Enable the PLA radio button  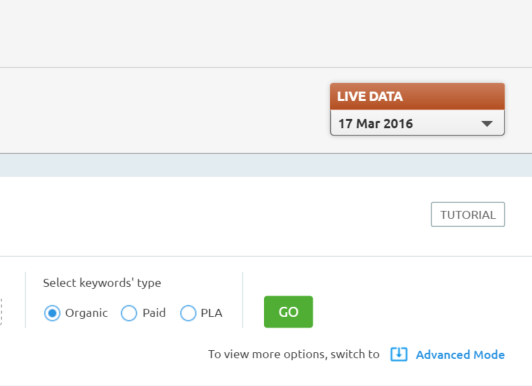[188, 313]
